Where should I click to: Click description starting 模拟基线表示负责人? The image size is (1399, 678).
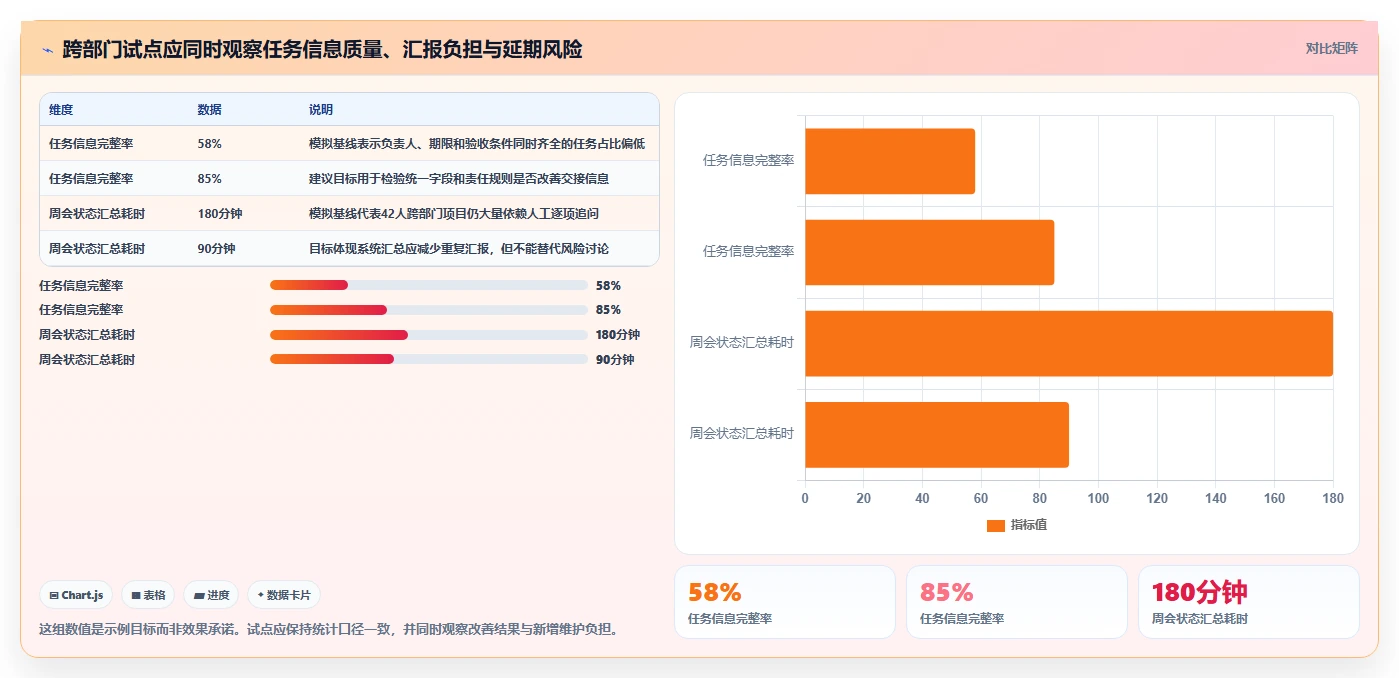coord(477,144)
